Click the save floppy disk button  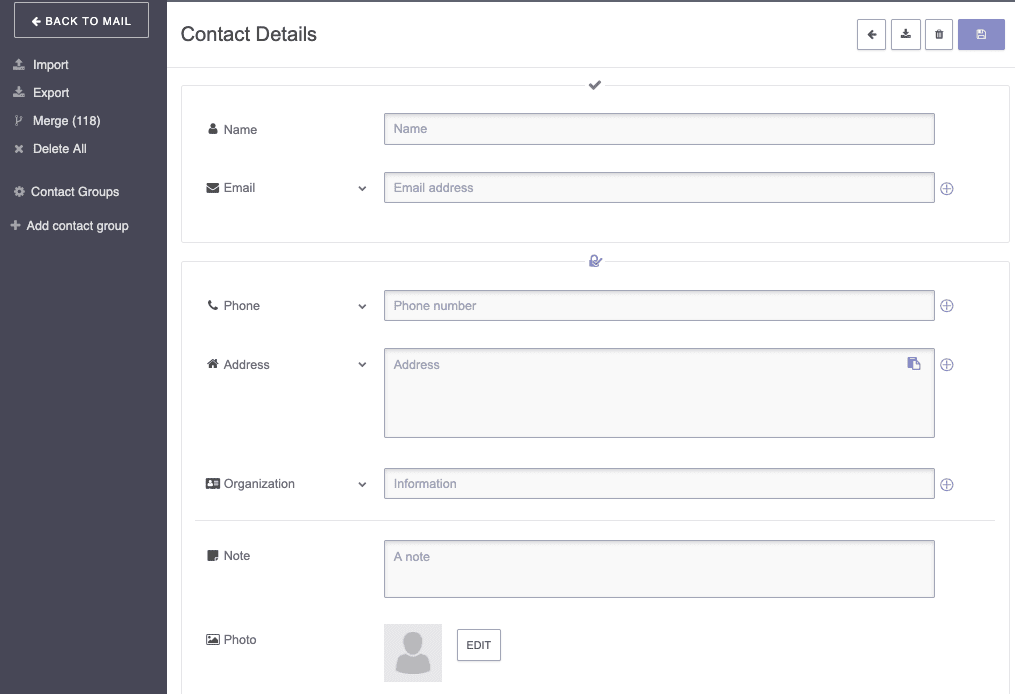981,34
